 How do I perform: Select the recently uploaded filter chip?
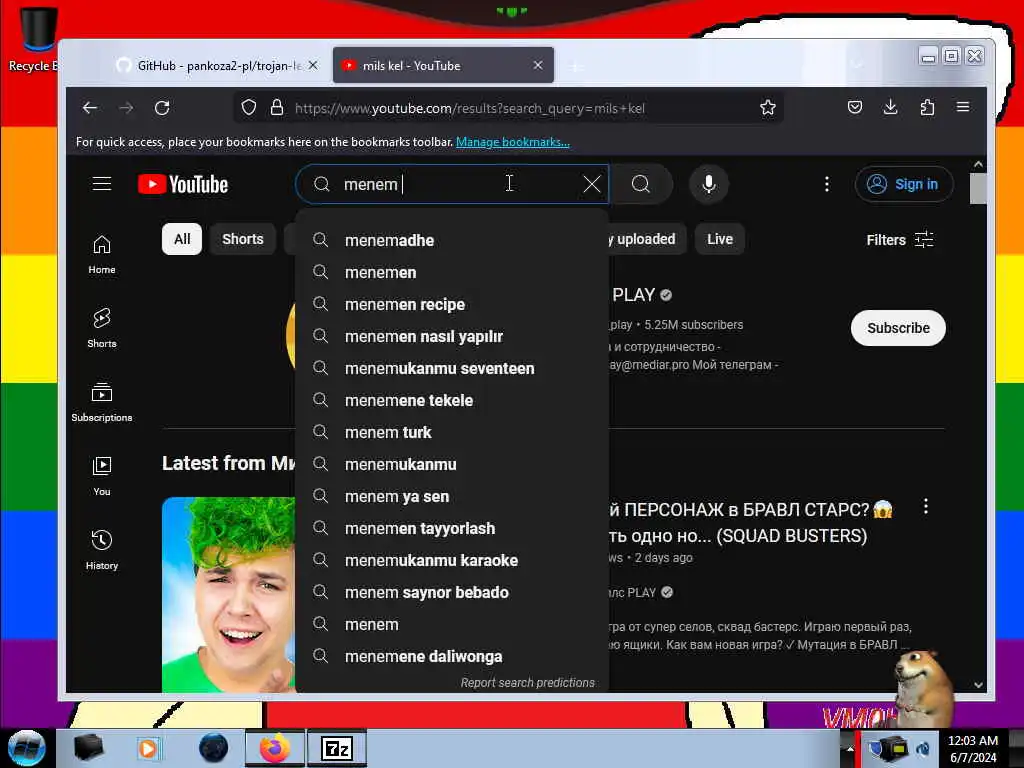coord(648,239)
